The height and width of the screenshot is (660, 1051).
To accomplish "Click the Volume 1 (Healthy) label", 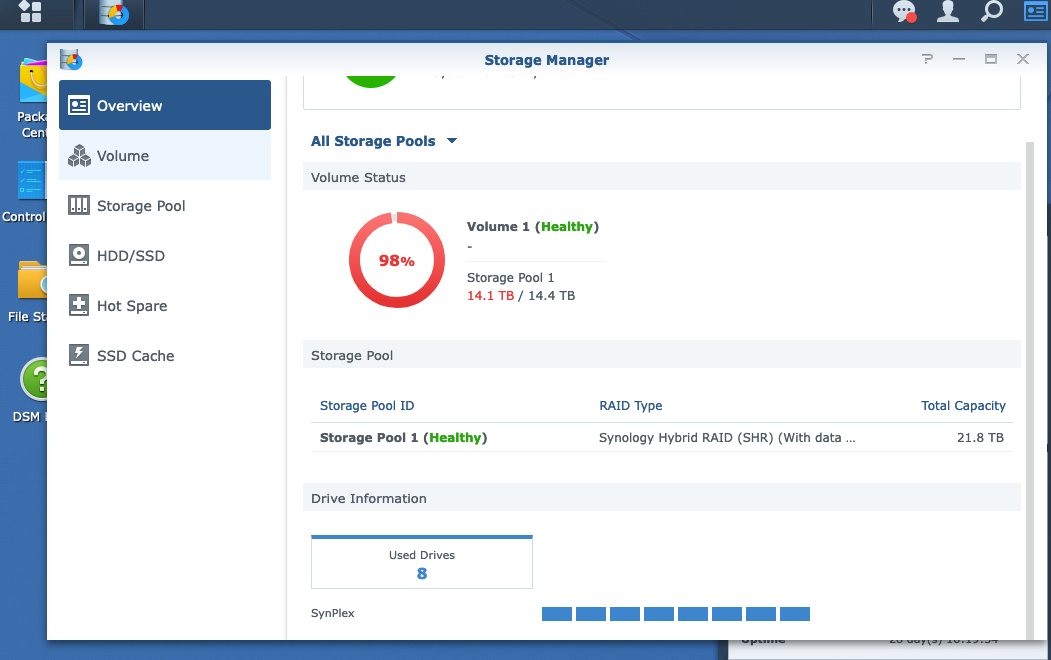I will click(x=533, y=226).
